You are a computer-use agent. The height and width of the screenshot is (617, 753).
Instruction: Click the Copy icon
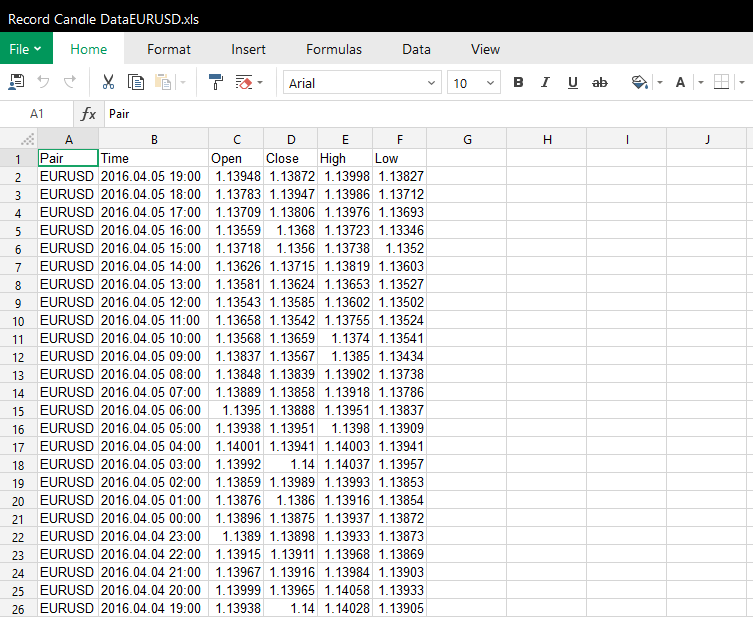coord(136,83)
